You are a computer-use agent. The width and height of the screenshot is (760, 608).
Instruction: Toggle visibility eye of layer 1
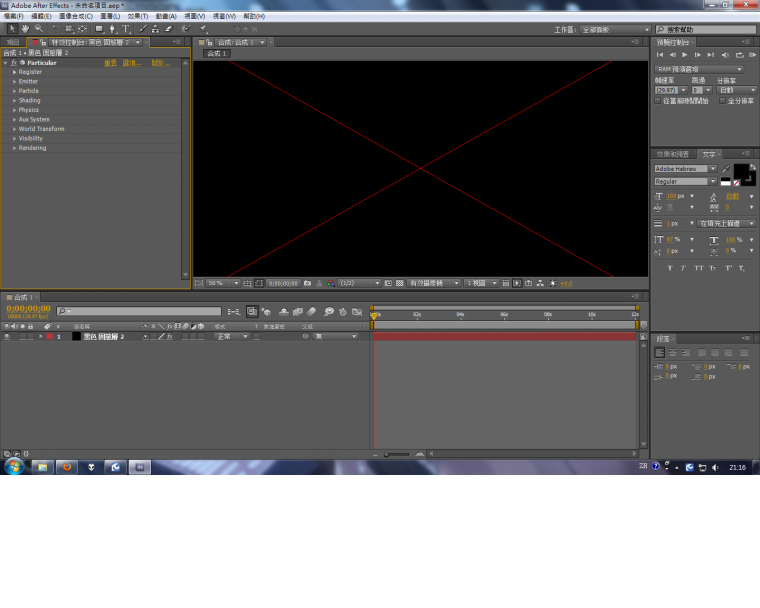pos(7,337)
